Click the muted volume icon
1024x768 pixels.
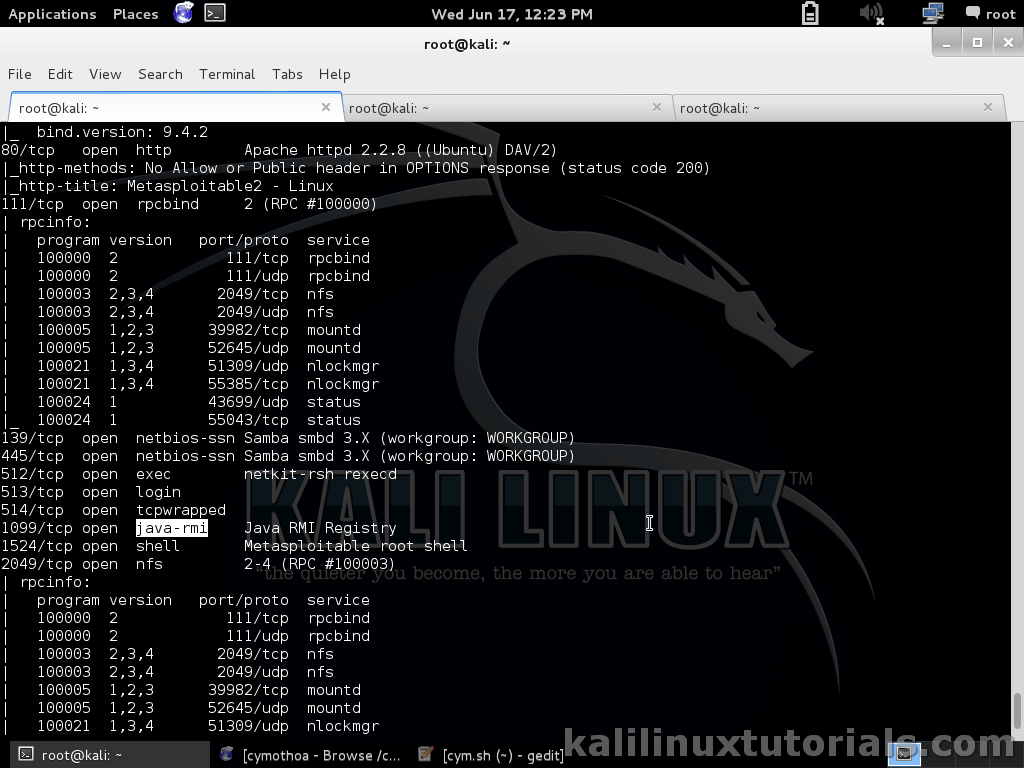point(871,13)
